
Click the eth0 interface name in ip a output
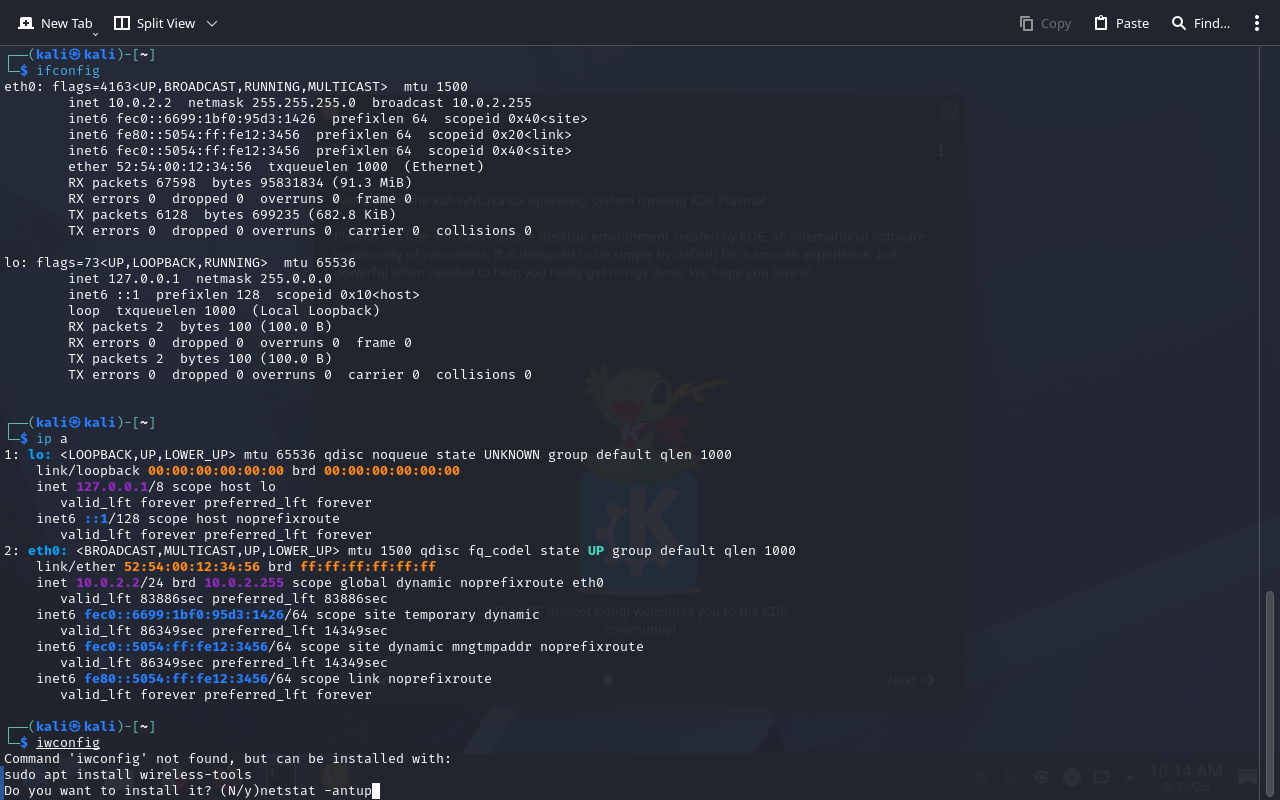click(x=48, y=551)
